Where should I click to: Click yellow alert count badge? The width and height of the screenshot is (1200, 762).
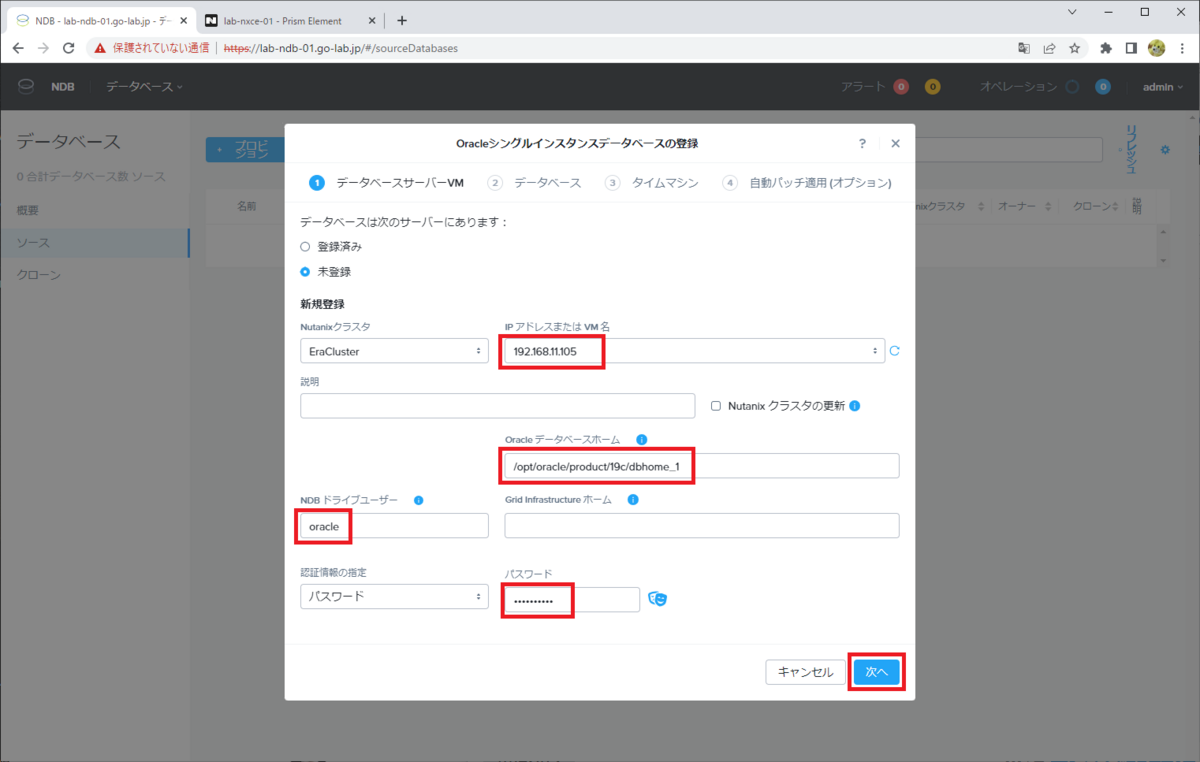coord(932,87)
